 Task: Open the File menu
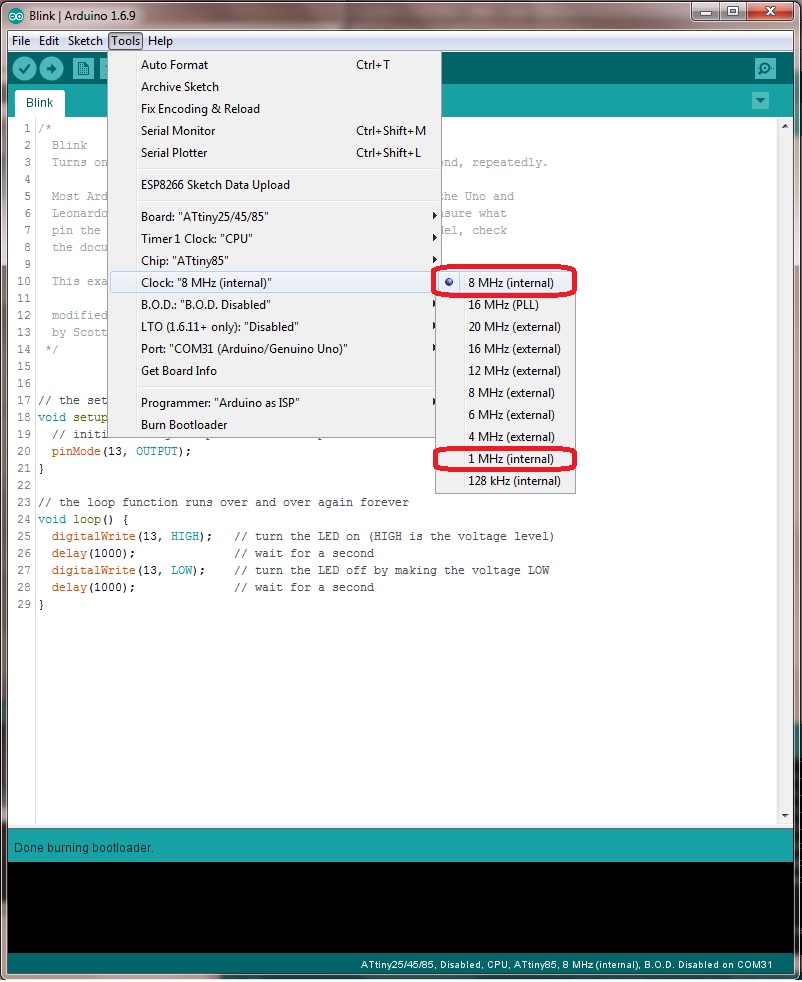point(21,41)
